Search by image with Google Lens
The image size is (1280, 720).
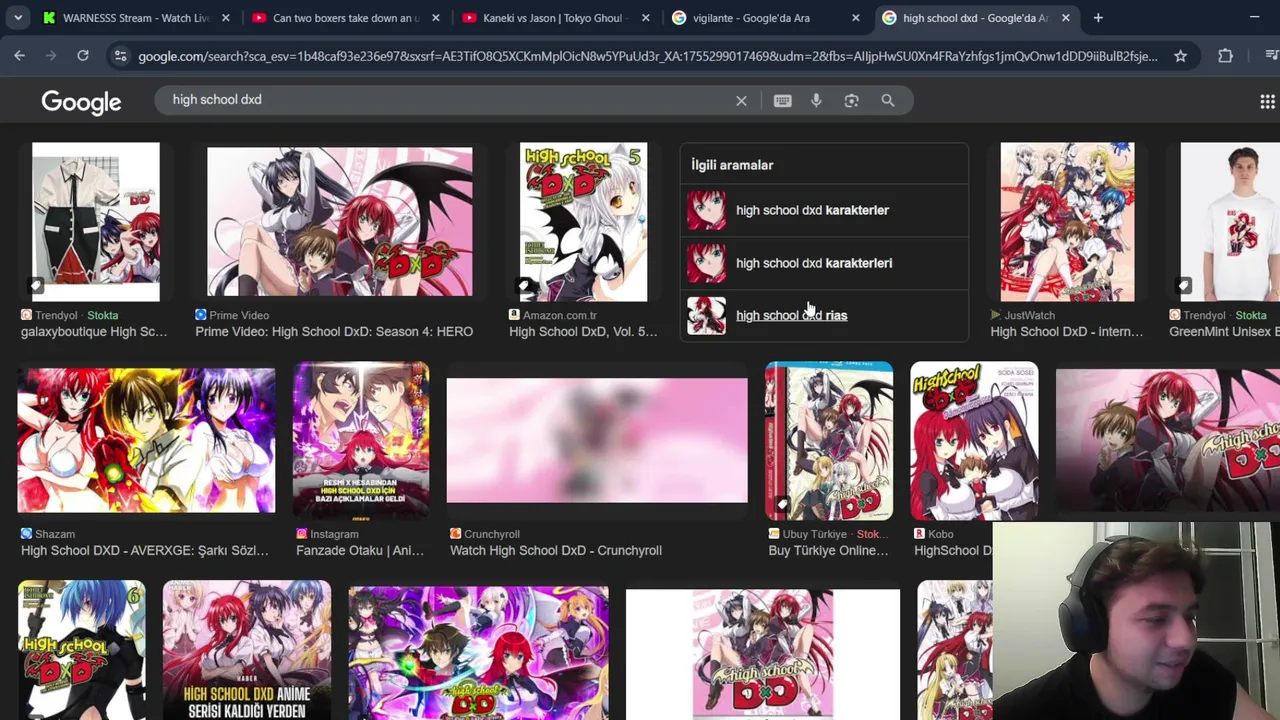[851, 101]
